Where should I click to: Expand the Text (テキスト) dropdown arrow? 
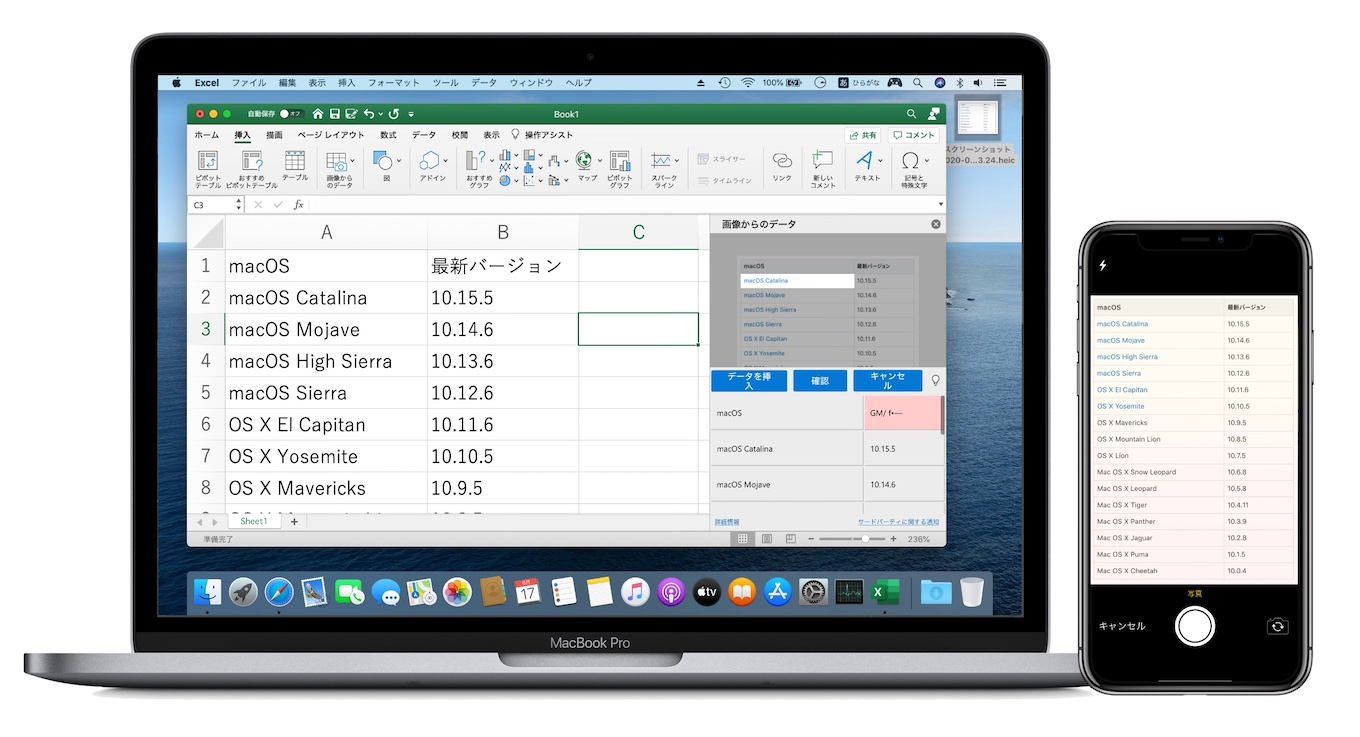coord(881,161)
